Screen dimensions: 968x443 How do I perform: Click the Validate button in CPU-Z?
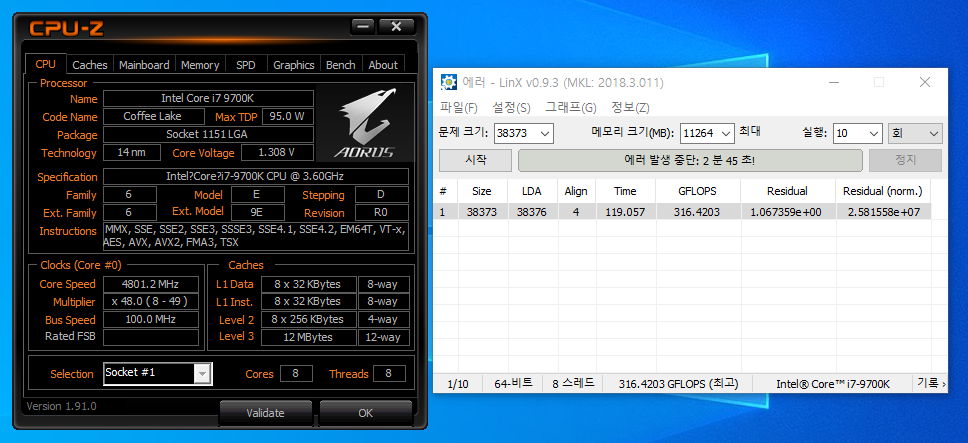pos(265,413)
